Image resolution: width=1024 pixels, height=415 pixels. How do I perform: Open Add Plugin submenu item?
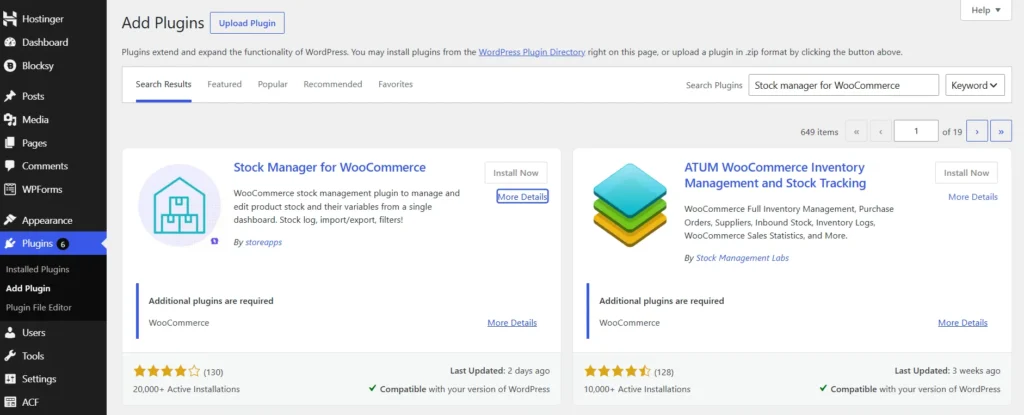tap(28, 288)
